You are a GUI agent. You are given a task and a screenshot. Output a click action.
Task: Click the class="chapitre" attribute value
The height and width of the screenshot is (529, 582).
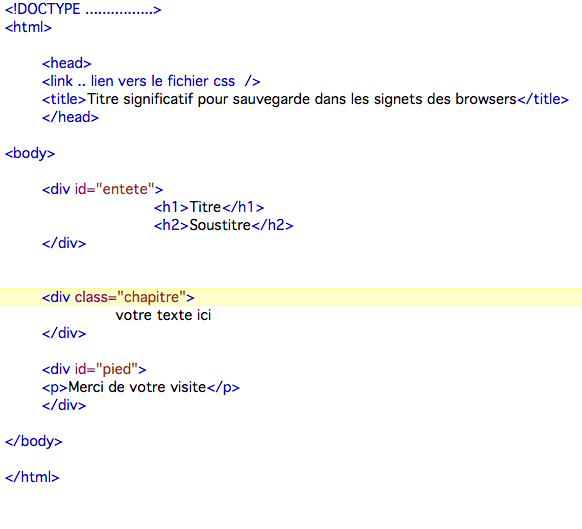point(151,297)
